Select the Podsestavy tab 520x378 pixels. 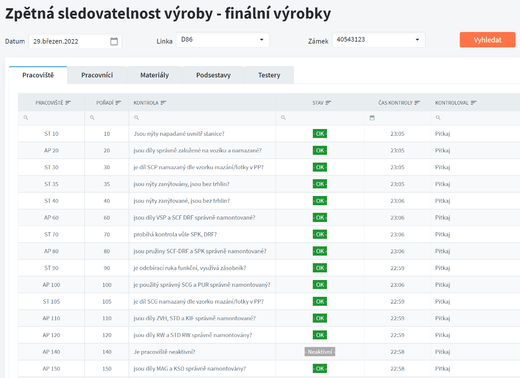(213, 75)
